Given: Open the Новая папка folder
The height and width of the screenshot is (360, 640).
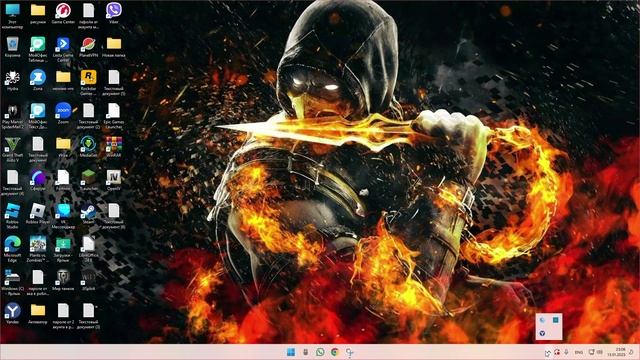Looking at the screenshot, I should point(113,47).
